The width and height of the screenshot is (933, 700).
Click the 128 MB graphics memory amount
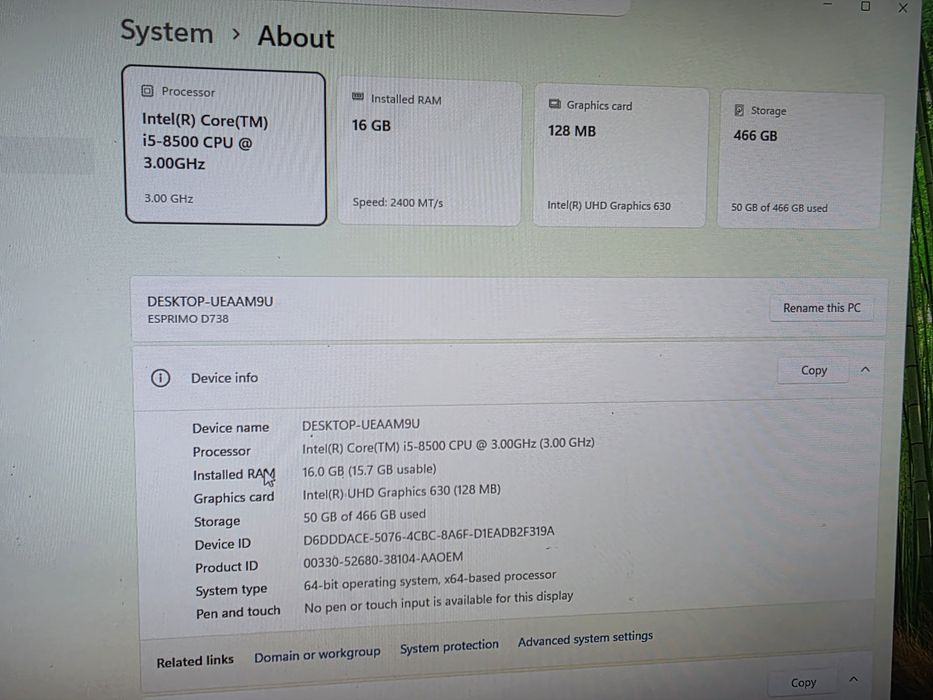[x=572, y=131]
